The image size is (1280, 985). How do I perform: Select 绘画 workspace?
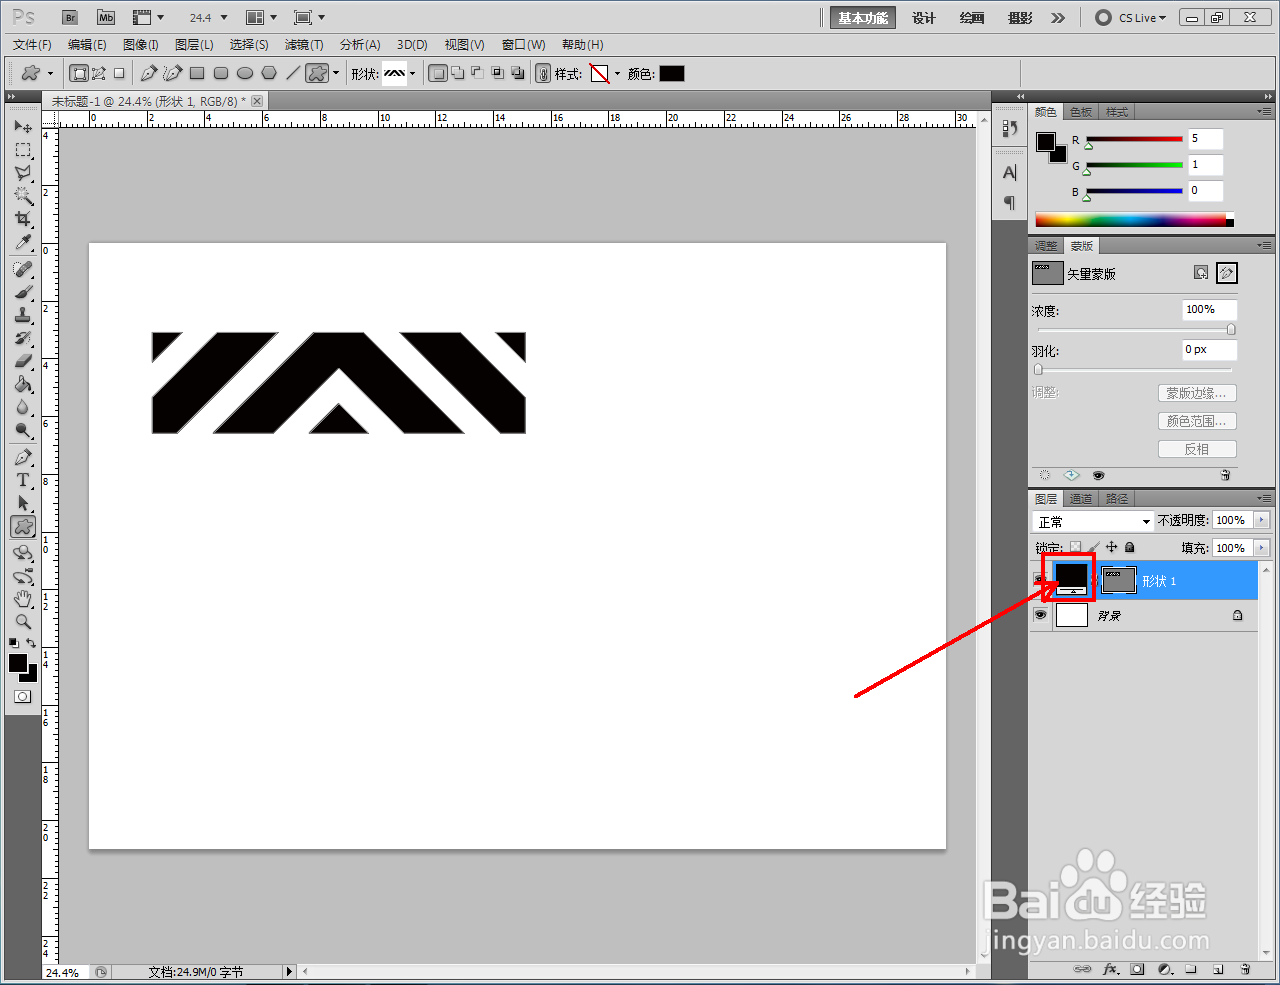coord(972,18)
